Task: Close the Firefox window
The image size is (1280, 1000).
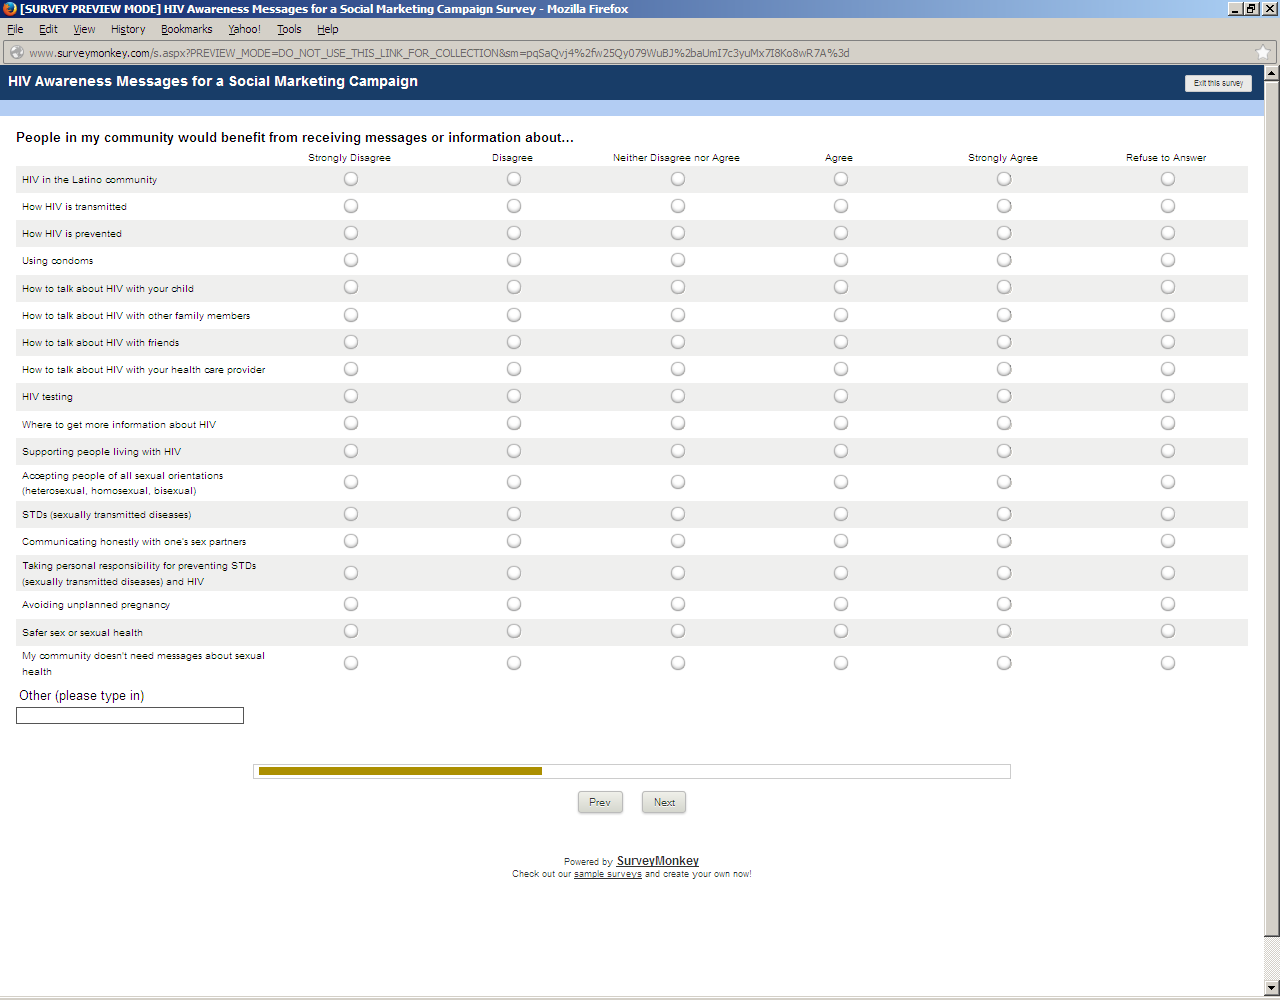Action: (1268, 9)
